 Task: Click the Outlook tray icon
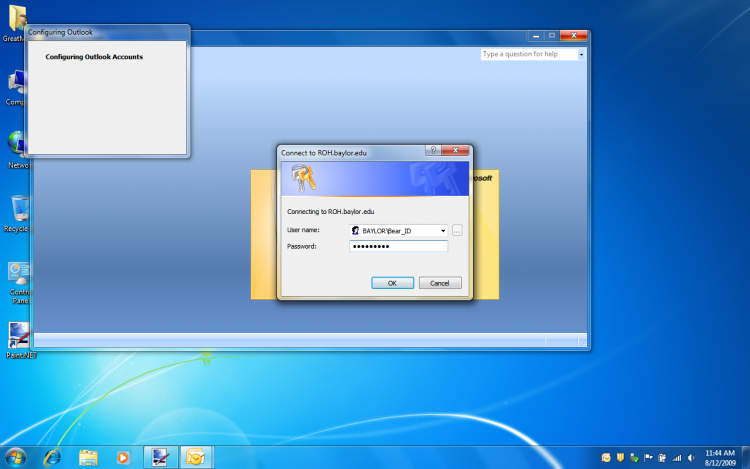coord(606,458)
